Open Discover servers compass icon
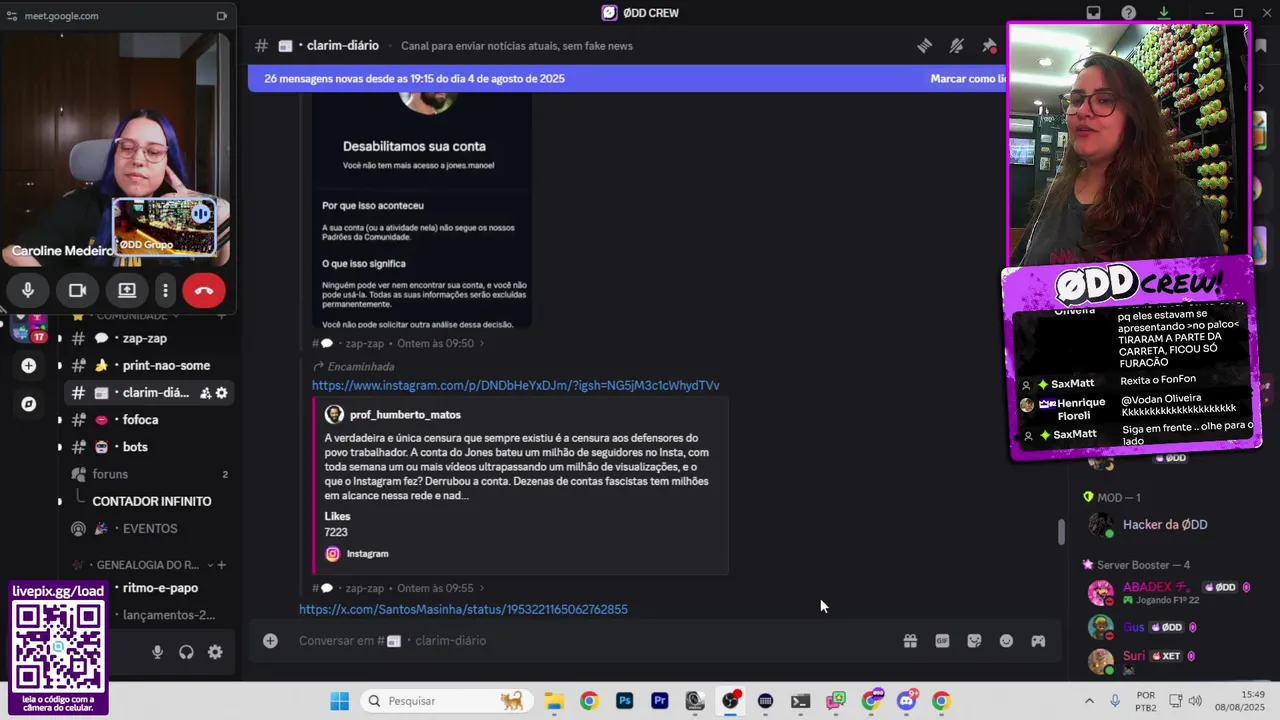 tap(29, 404)
